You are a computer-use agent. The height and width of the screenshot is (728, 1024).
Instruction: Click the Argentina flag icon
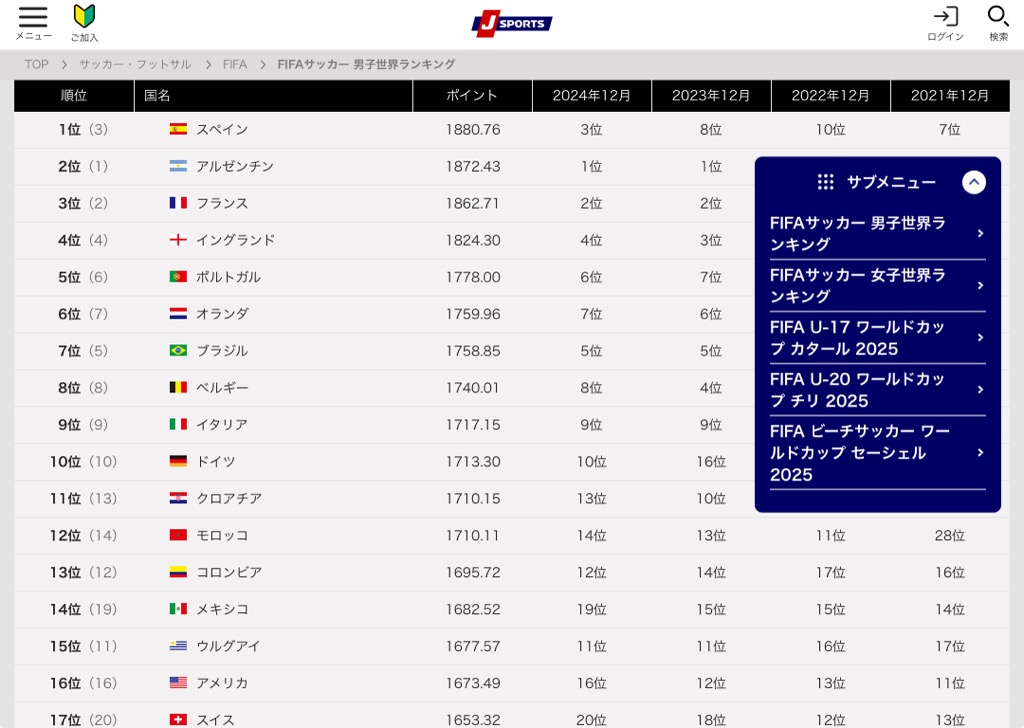[x=178, y=166]
